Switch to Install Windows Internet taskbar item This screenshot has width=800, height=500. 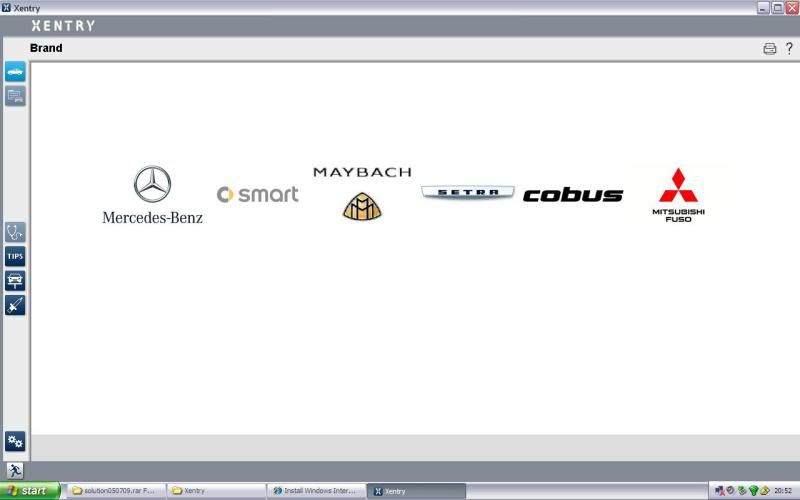[x=315, y=491]
